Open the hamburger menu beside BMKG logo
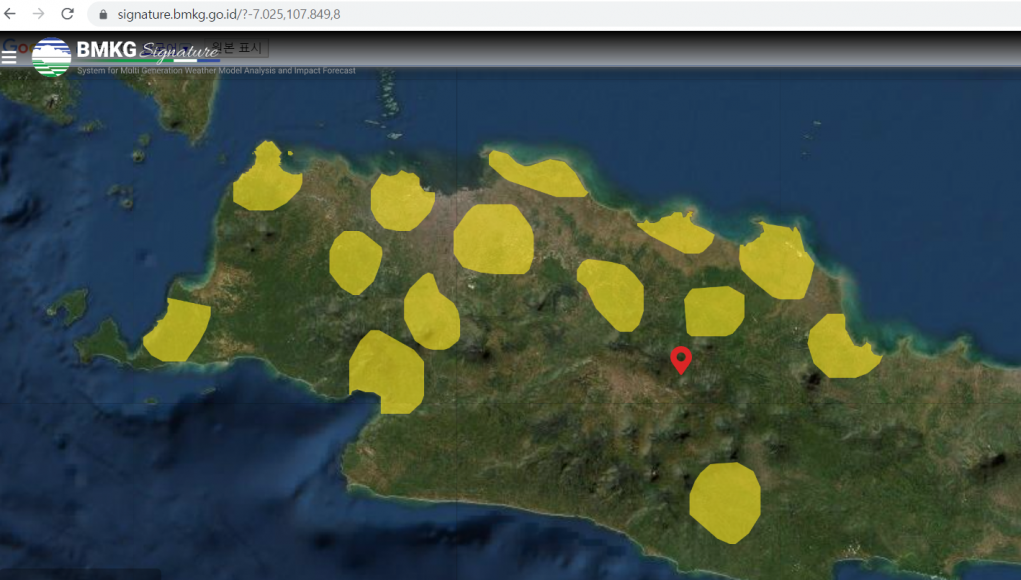 [x=9, y=56]
